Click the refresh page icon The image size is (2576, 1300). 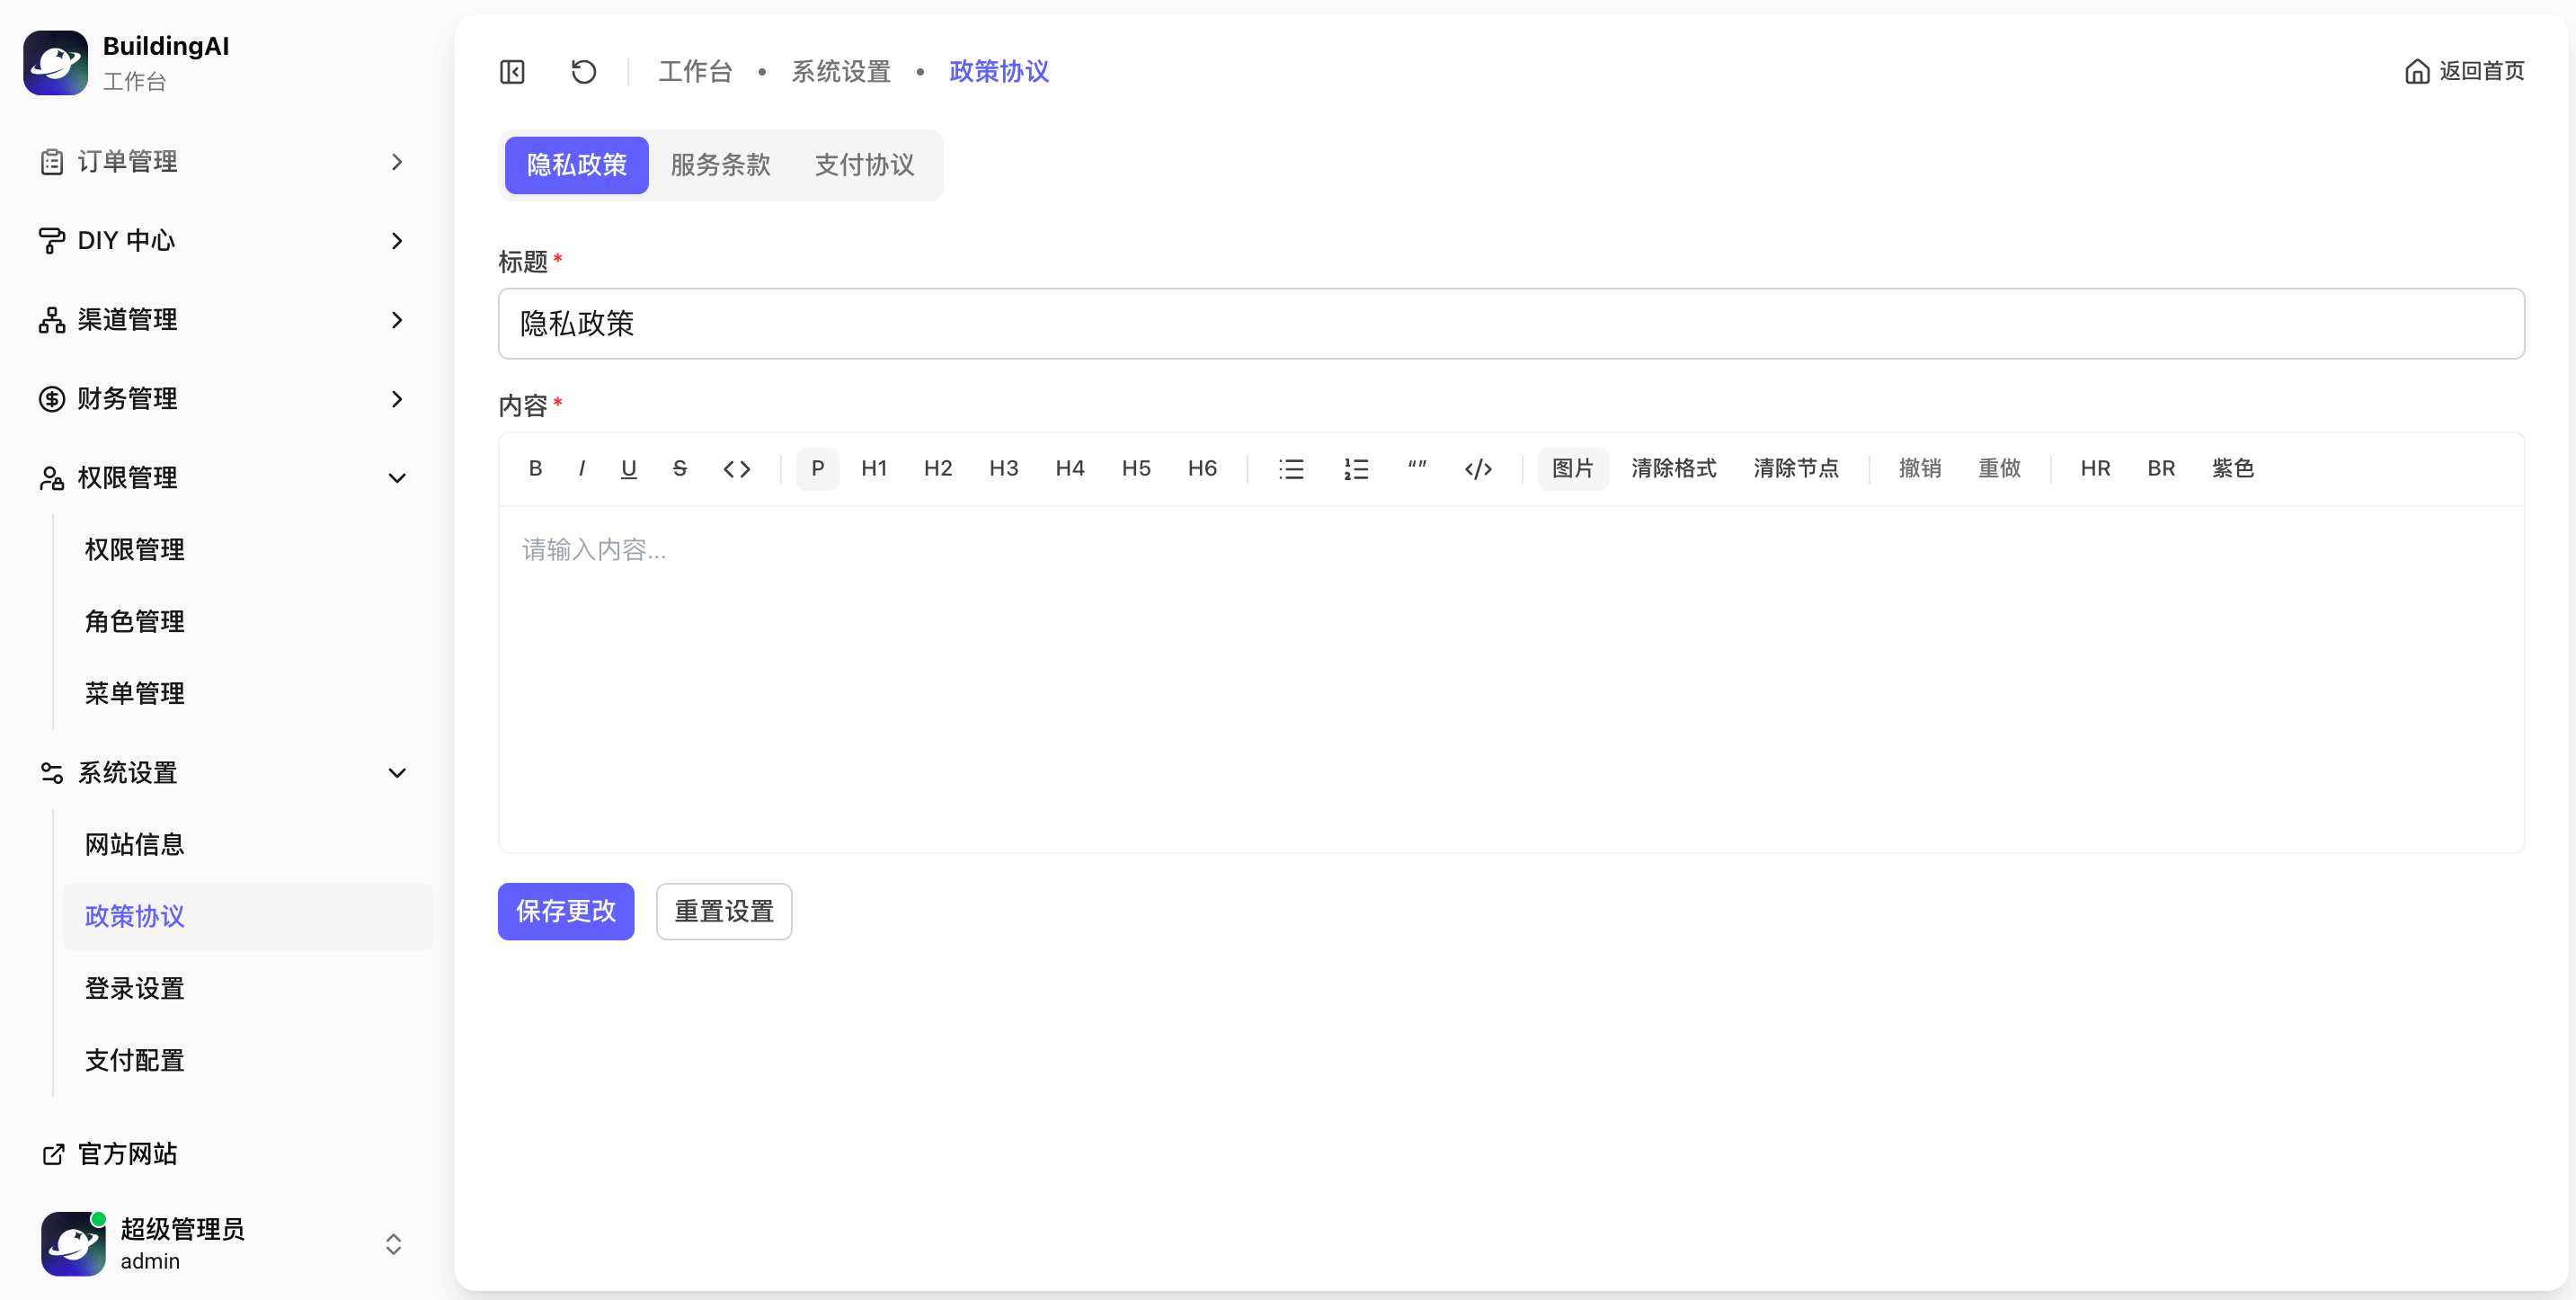[583, 72]
